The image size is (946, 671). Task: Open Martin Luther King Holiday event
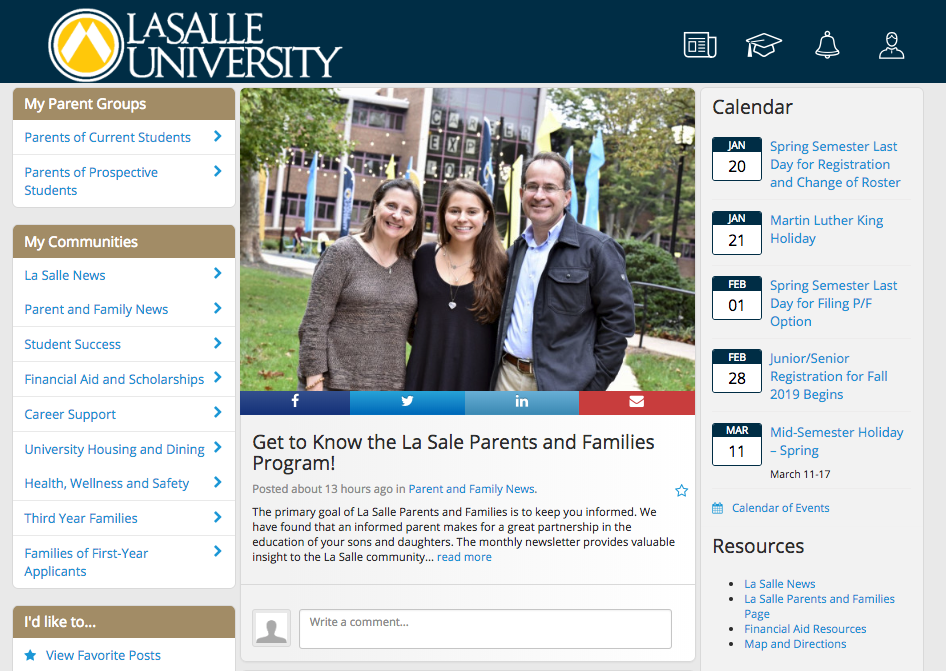coord(827,229)
